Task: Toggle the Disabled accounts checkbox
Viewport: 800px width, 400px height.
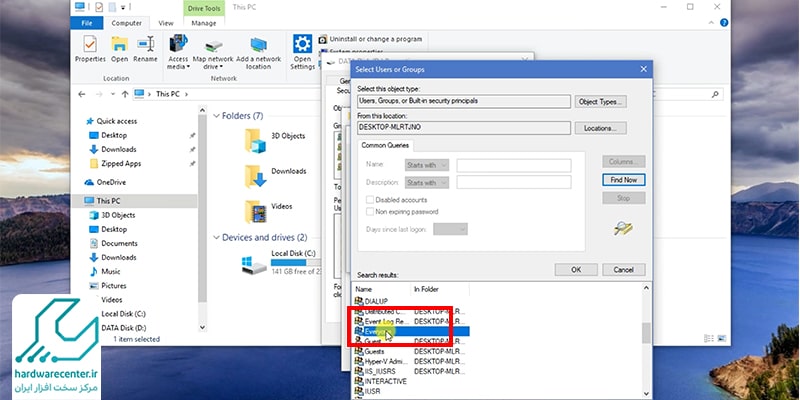Action: pyautogui.click(x=370, y=200)
